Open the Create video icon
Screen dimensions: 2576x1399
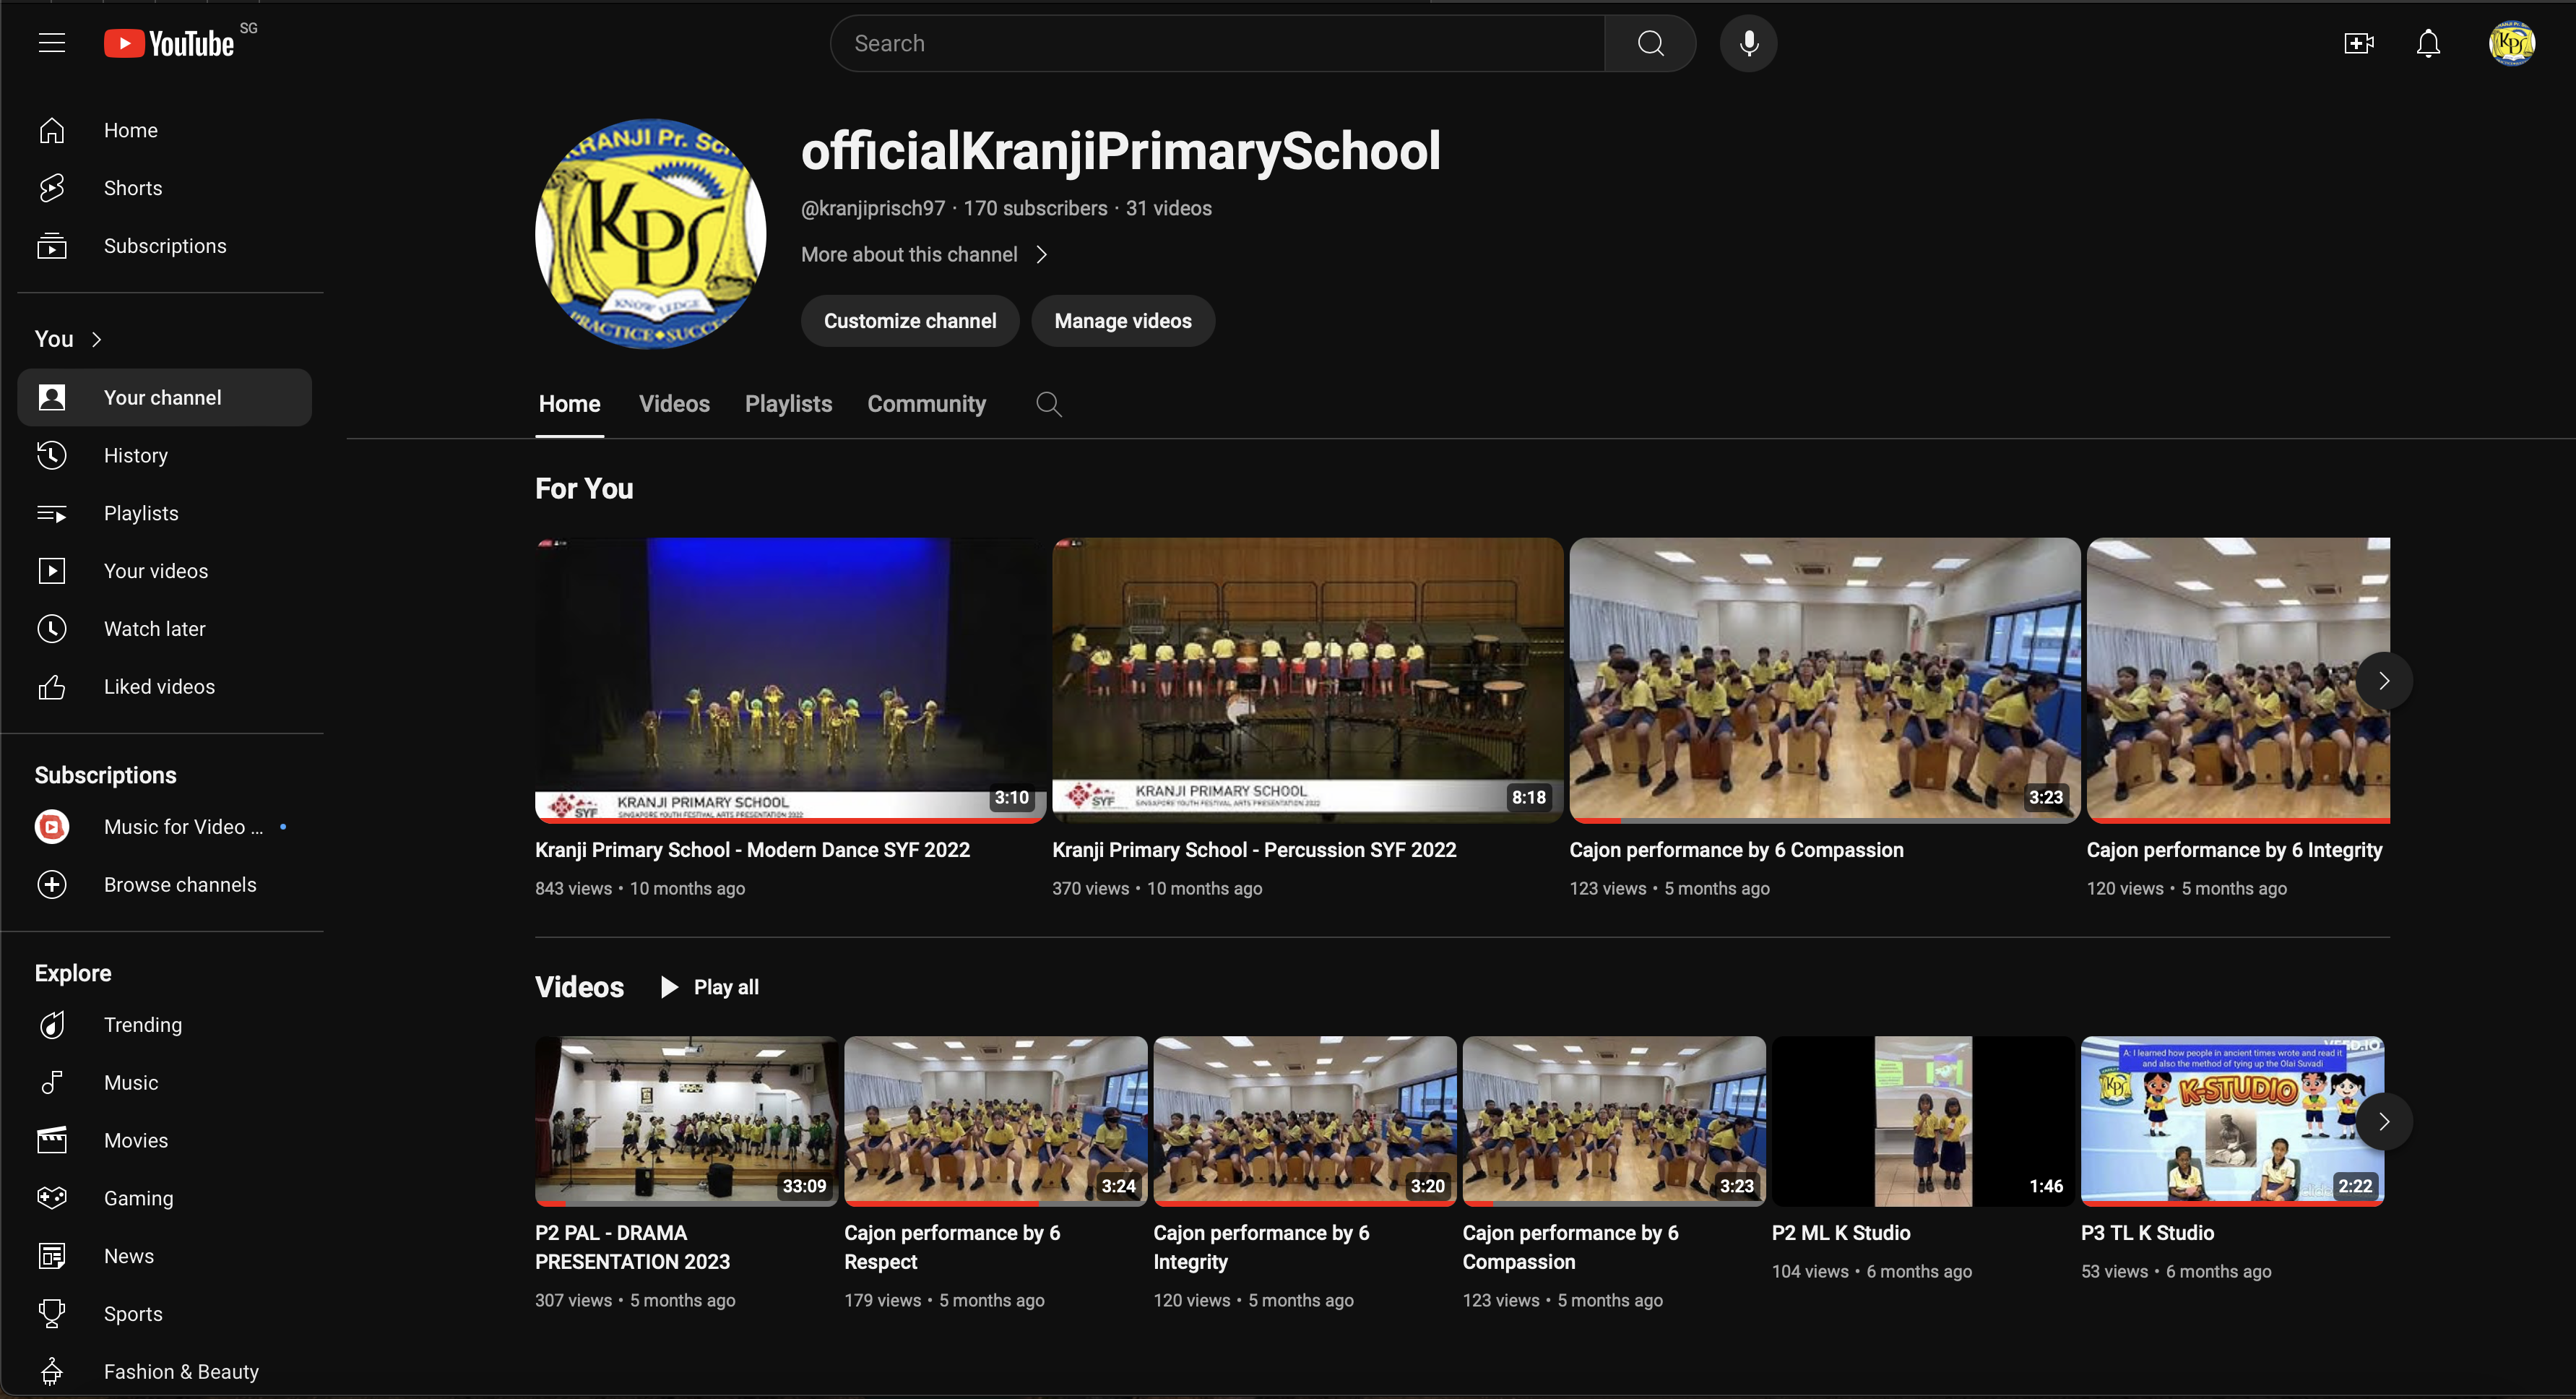pos(2359,43)
